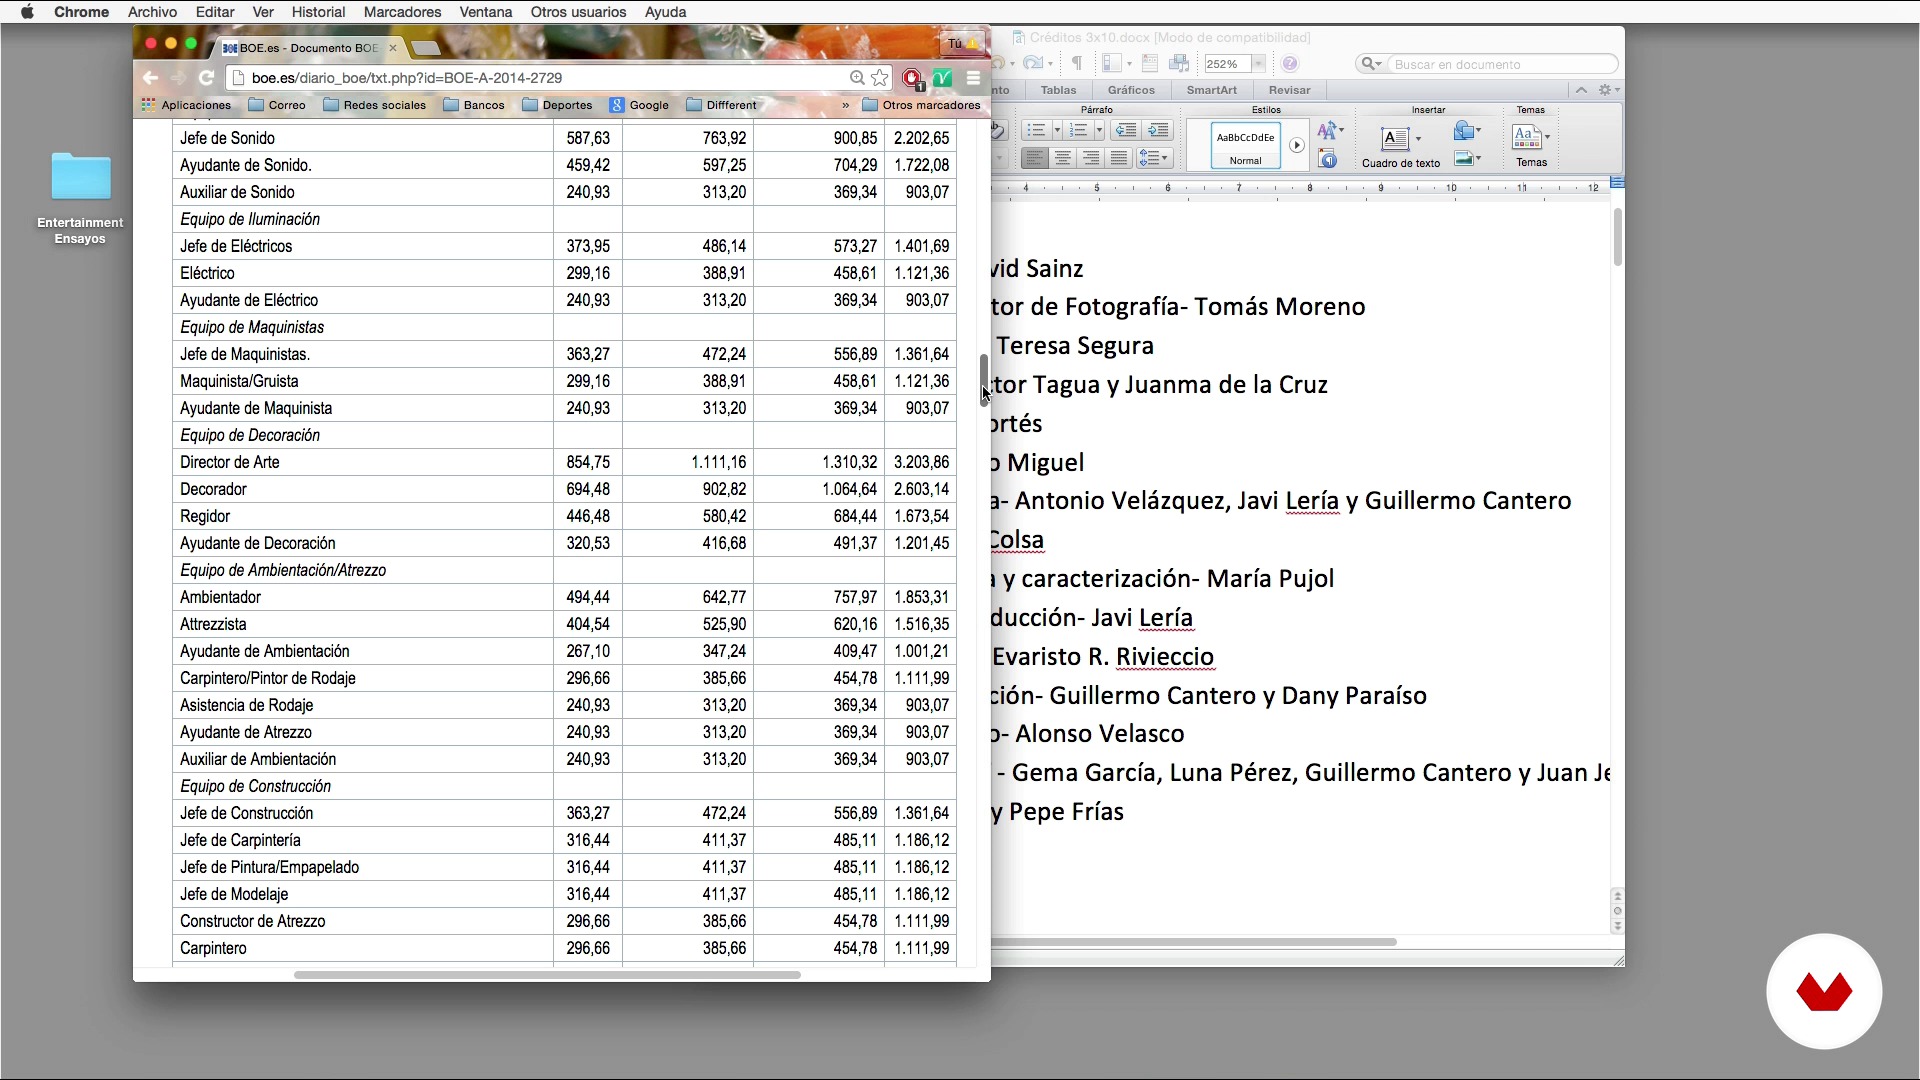Open the 252% zoom dropdown in Word
This screenshot has width=1920, height=1080.
[1258, 64]
